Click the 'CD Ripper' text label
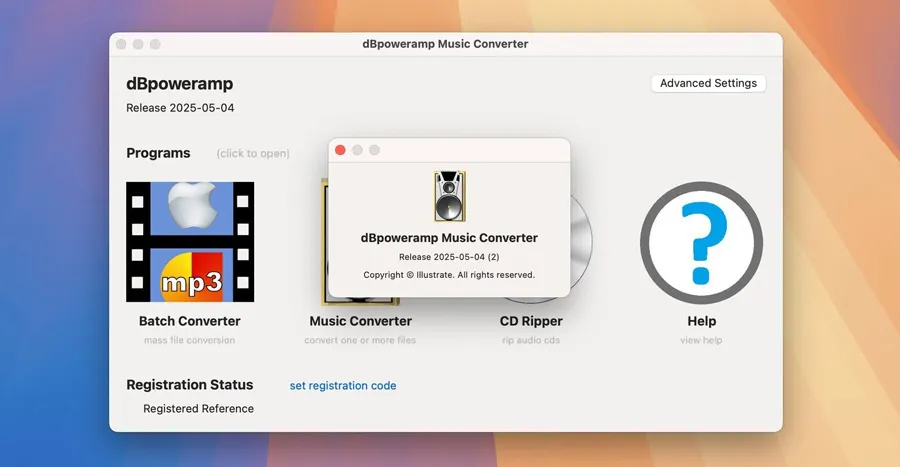The width and height of the screenshot is (900, 467). 531,321
